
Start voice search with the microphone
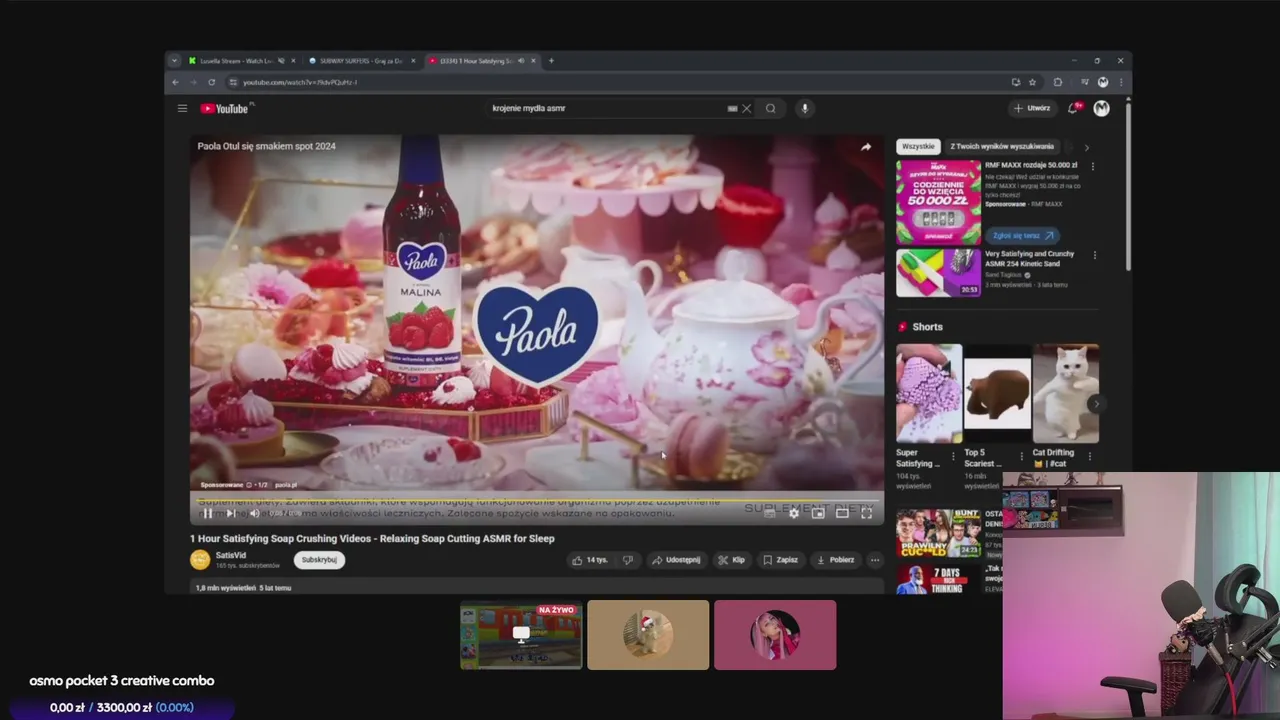(x=804, y=108)
